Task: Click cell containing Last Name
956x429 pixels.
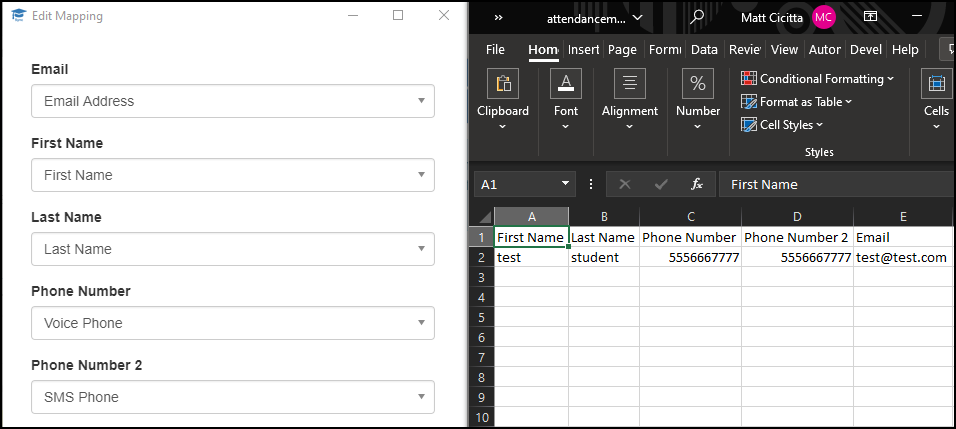Action: tap(604, 237)
